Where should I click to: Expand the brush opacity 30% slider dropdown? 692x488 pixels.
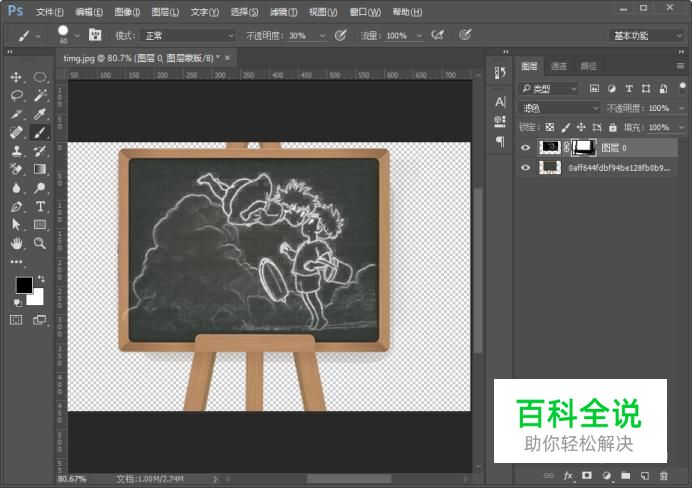pos(323,35)
